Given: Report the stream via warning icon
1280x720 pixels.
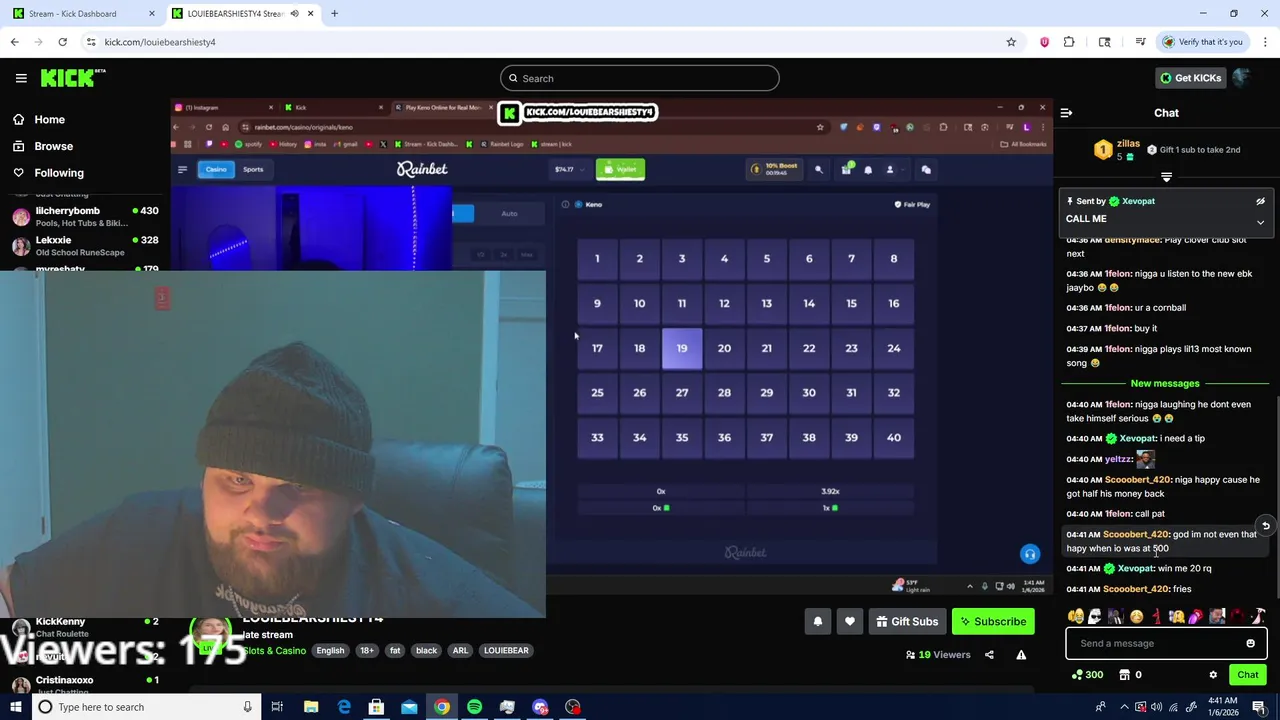Looking at the screenshot, I should [x=1021, y=655].
